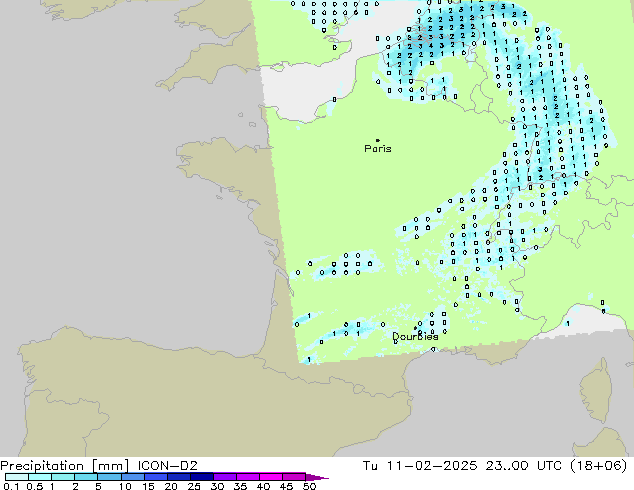The height and width of the screenshot is (490, 634).
Task: Select the black dot marking Paris
Action: pos(378,140)
